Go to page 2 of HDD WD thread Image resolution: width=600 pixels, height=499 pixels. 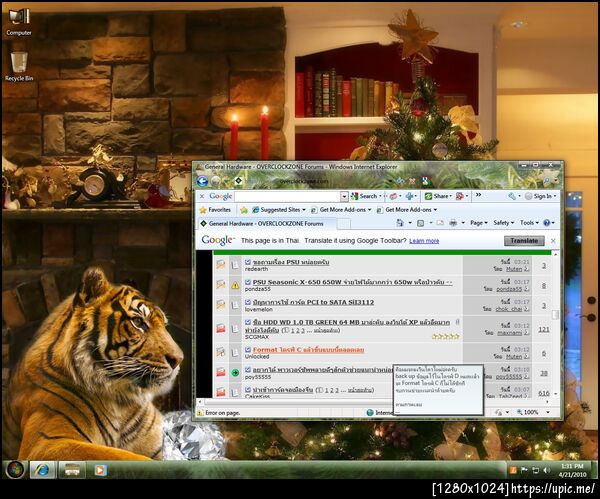coord(297,330)
